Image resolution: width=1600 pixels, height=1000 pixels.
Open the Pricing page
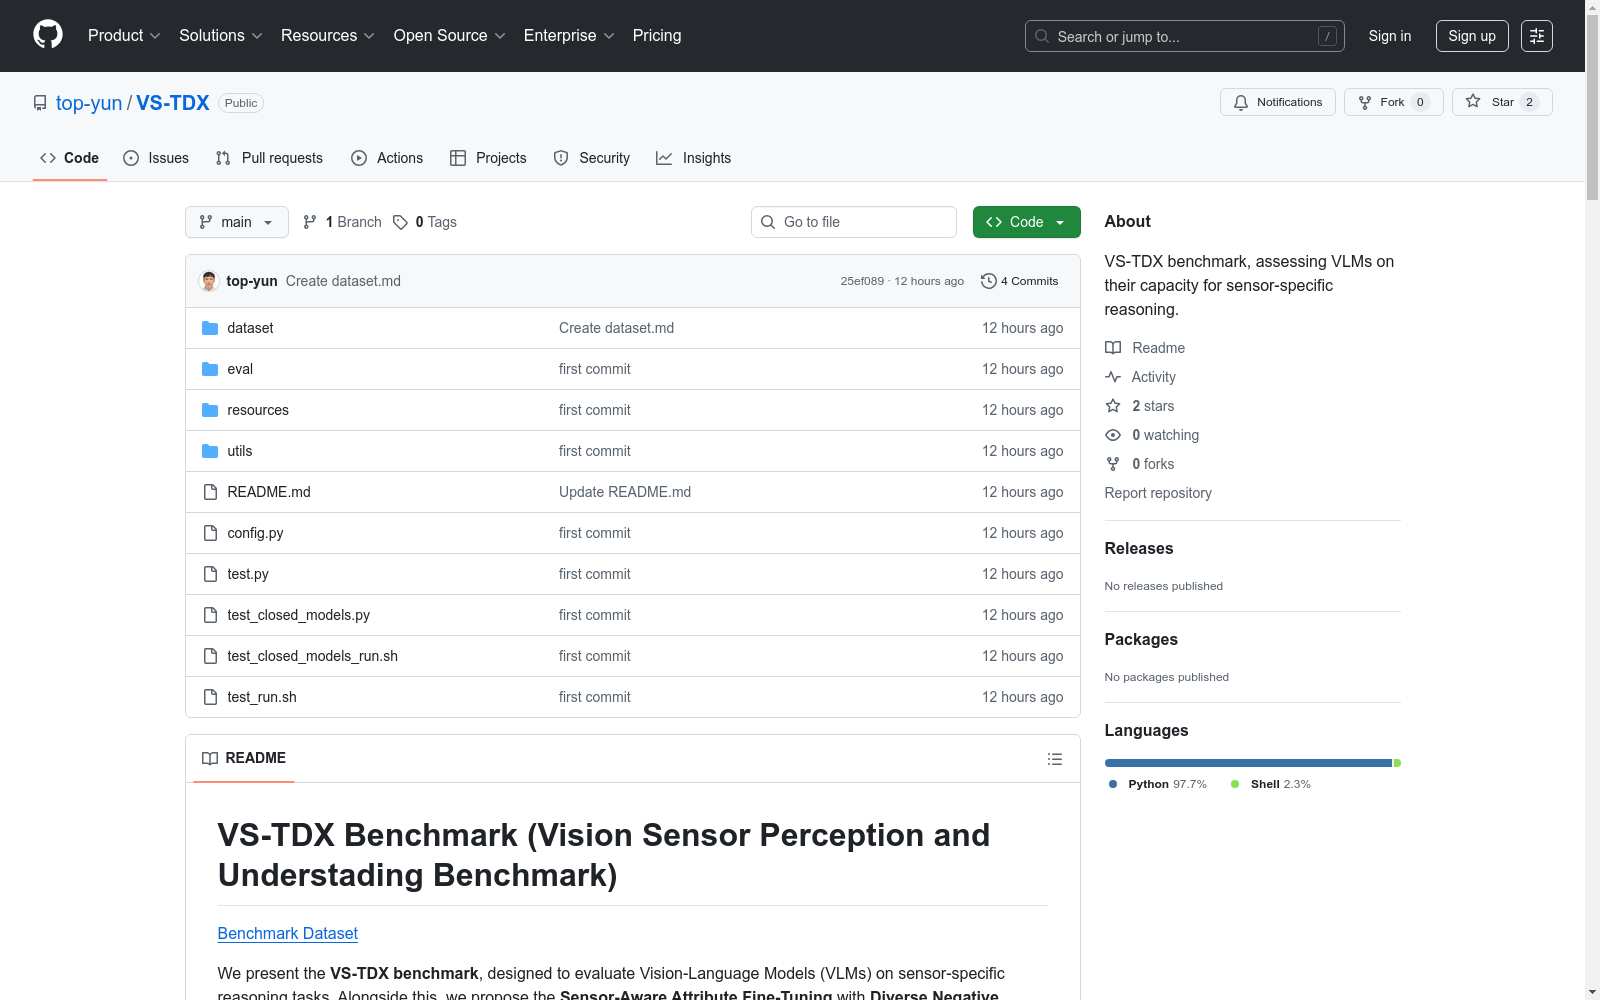tap(657, 35)
